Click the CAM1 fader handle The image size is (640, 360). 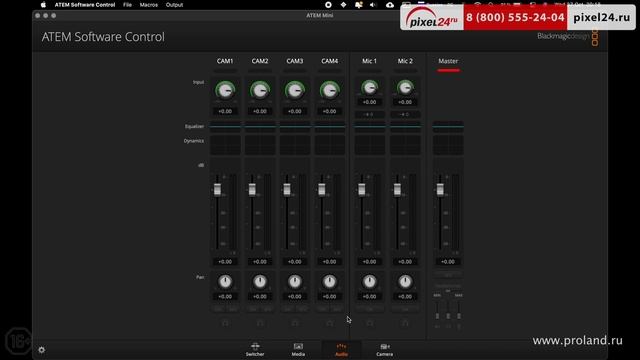pos(217,189)
